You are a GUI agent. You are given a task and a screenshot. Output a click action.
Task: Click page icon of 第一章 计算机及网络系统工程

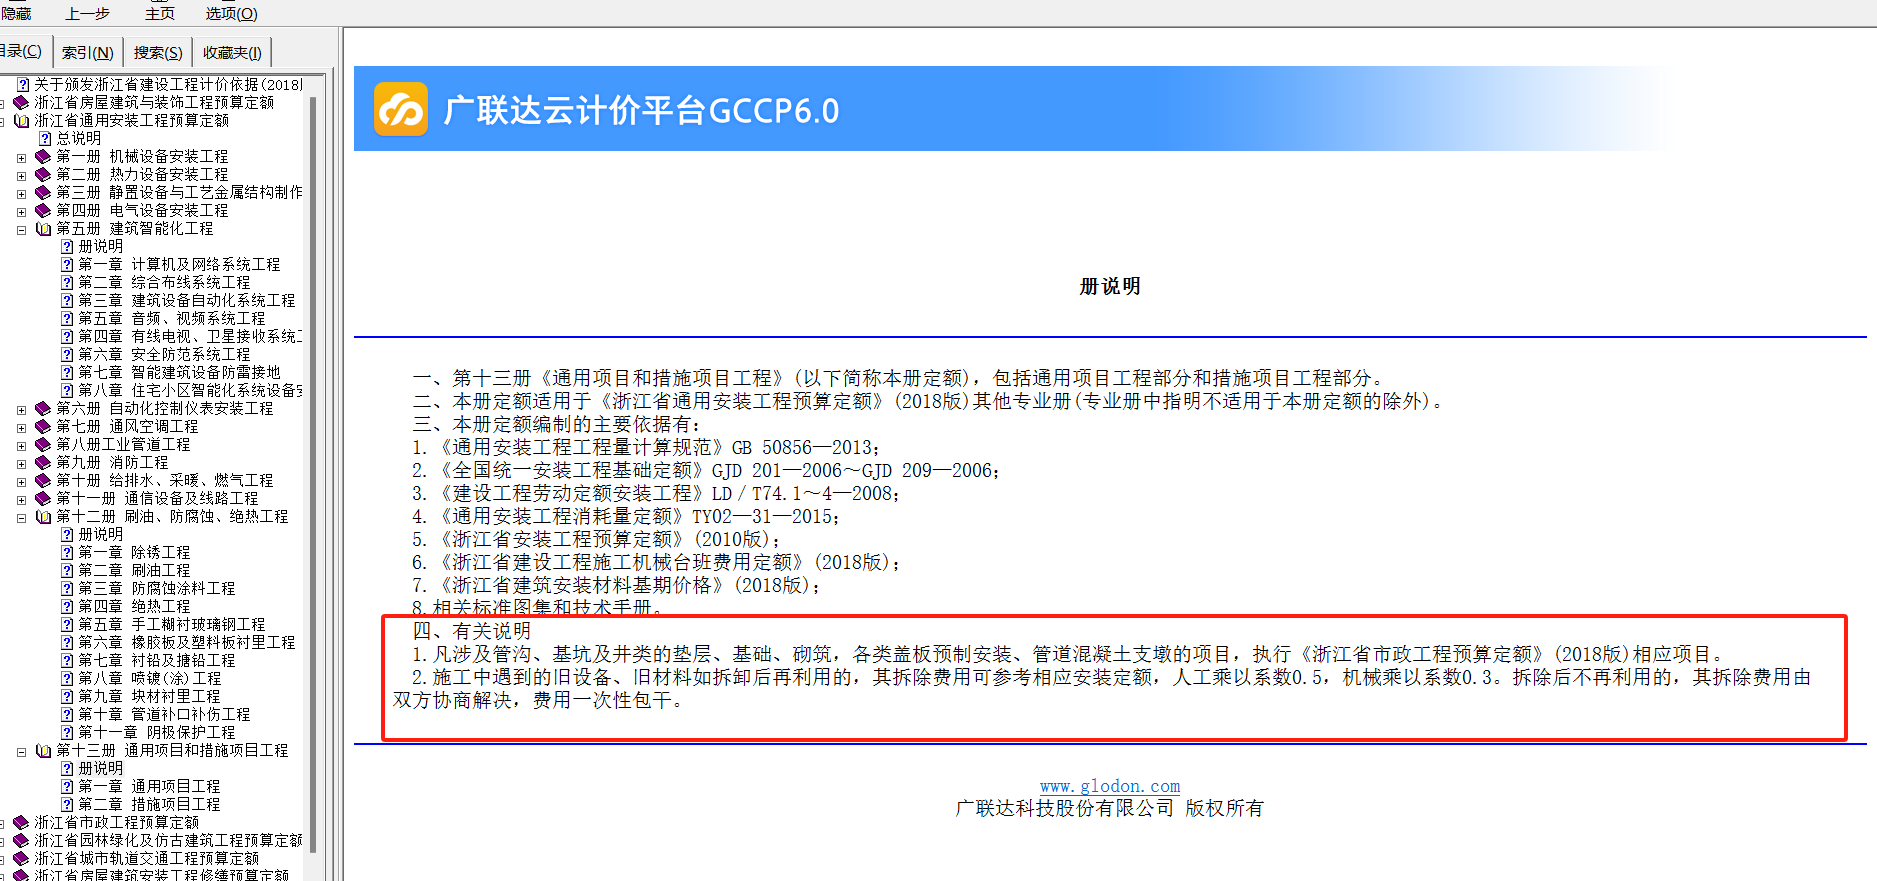[67, 264]
